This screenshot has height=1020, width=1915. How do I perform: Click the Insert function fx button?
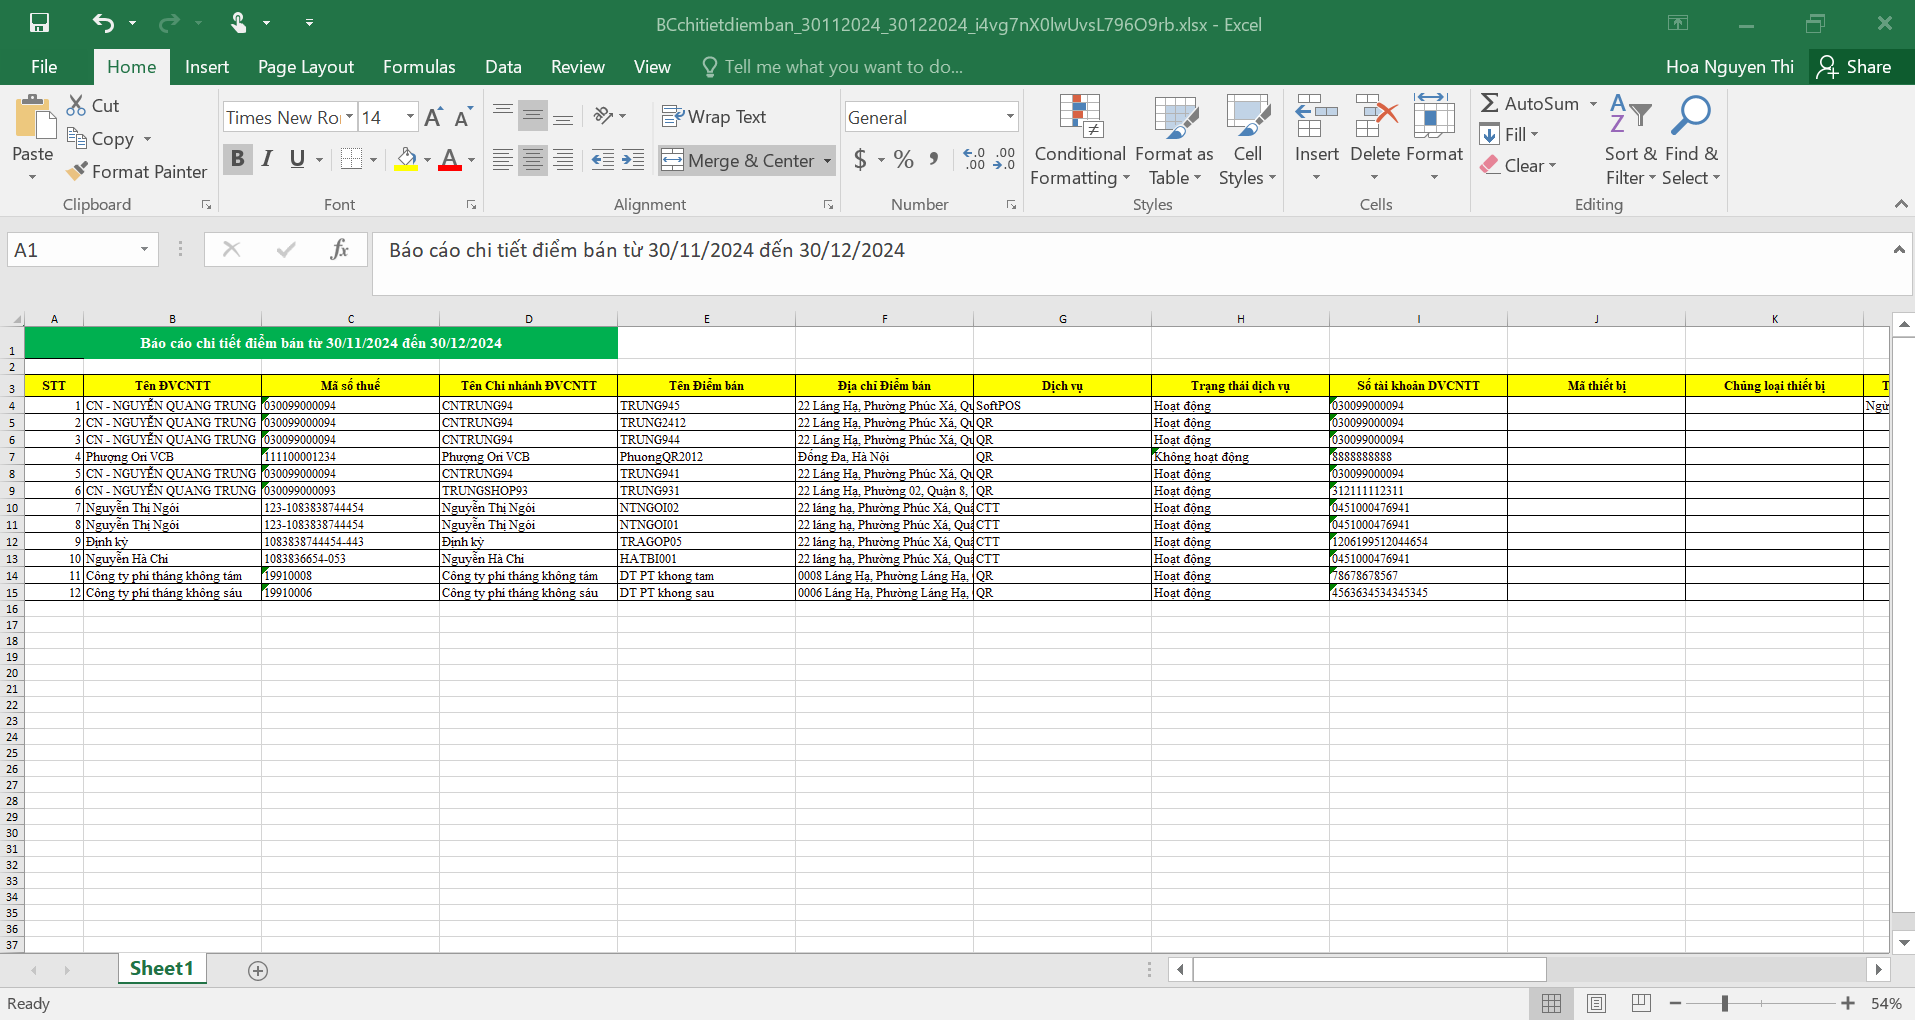[x=339, y=249]
